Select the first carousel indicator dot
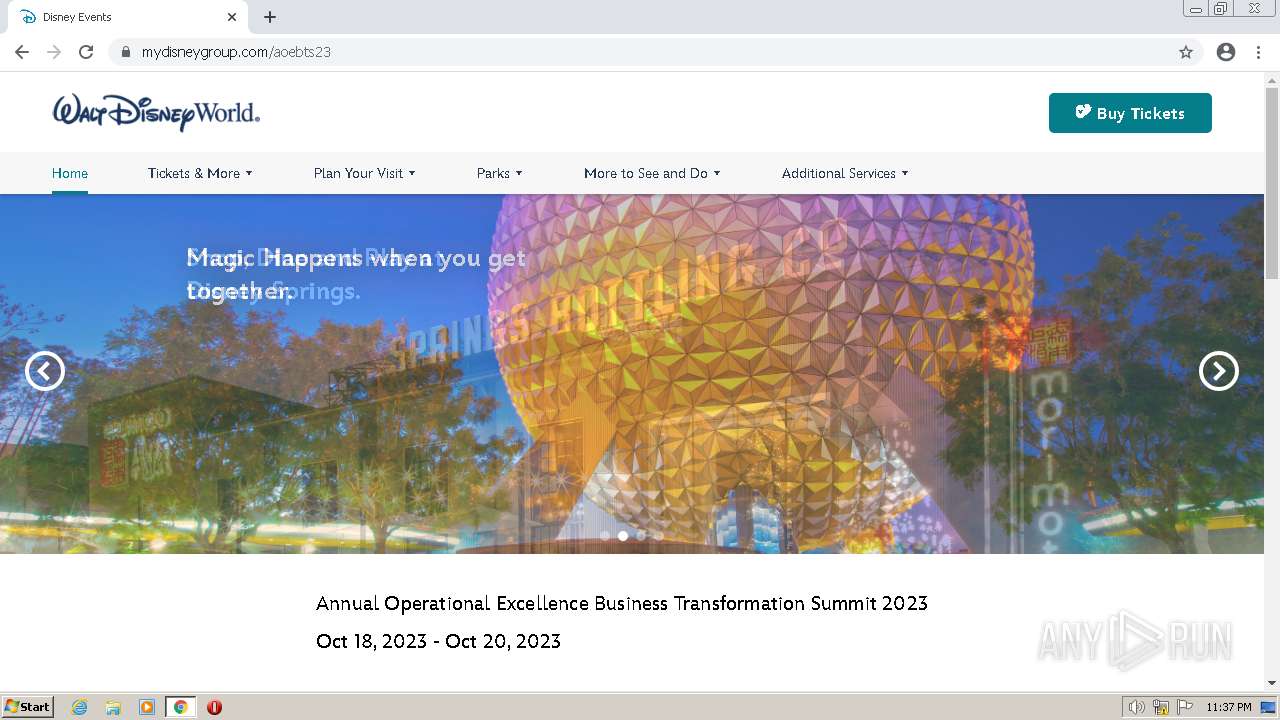The width and height of the screenshot is (1280, 720). point(605,536)
